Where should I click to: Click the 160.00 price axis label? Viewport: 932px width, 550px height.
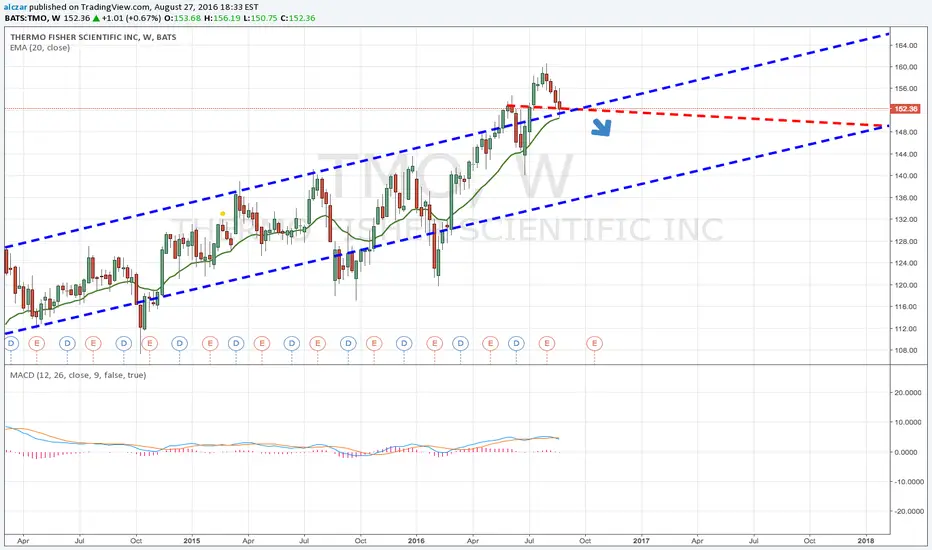pyautogui.click(x=906, y=67)
